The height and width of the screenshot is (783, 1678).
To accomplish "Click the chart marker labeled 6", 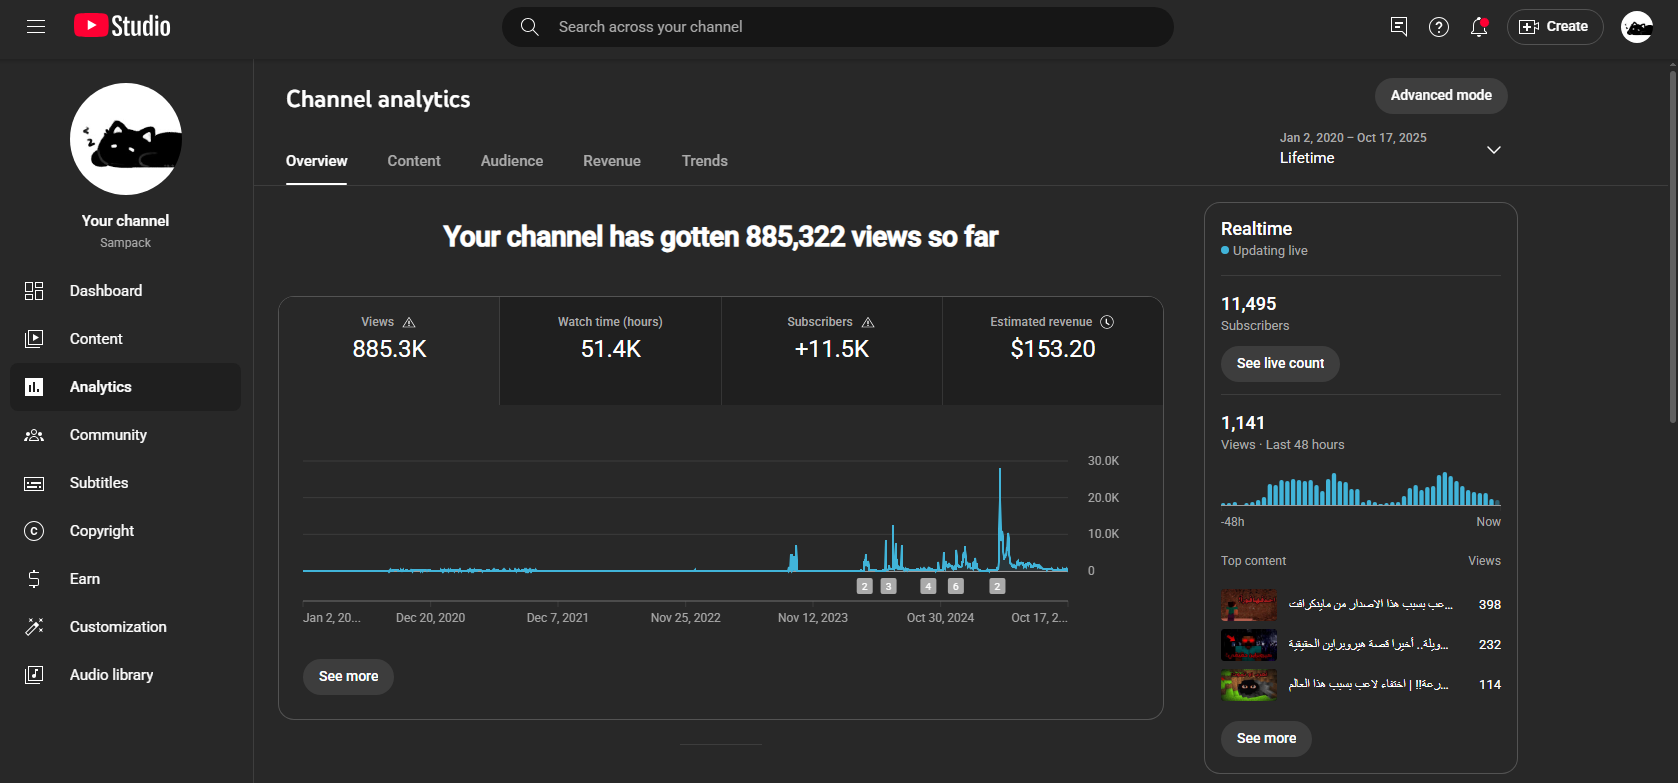I will [x=956, y=587].
